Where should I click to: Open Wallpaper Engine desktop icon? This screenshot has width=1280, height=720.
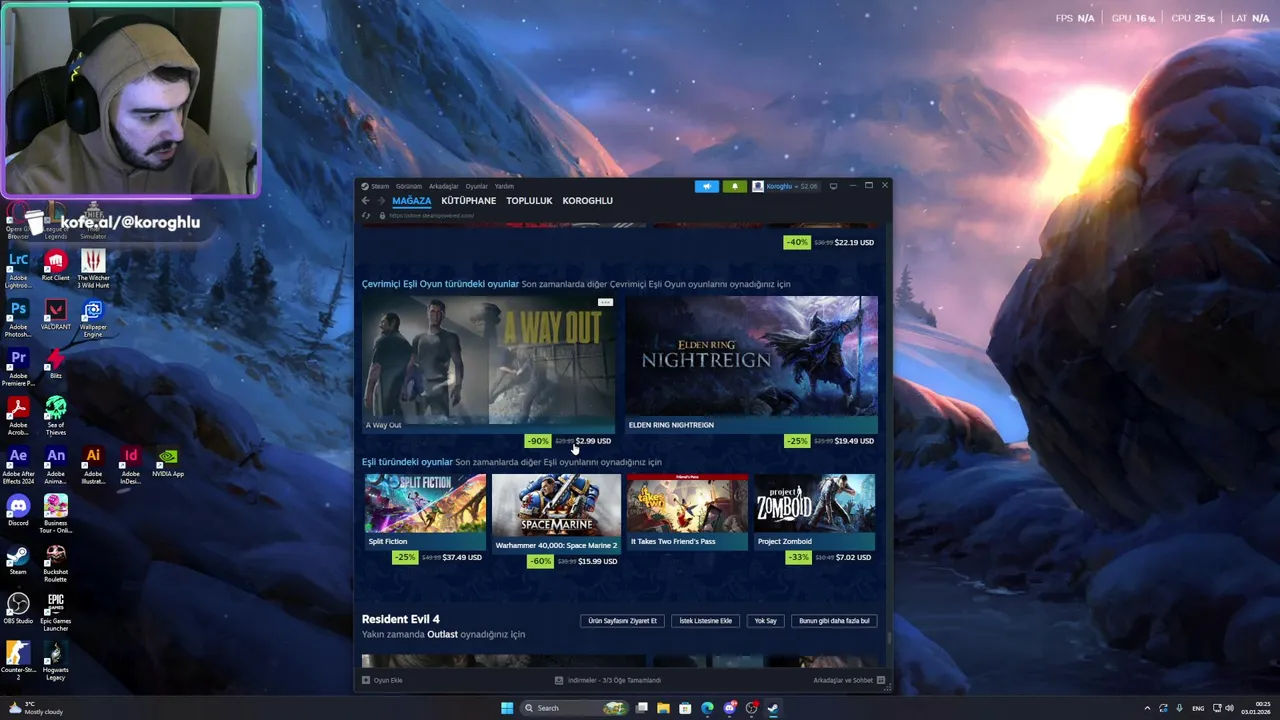93,319
